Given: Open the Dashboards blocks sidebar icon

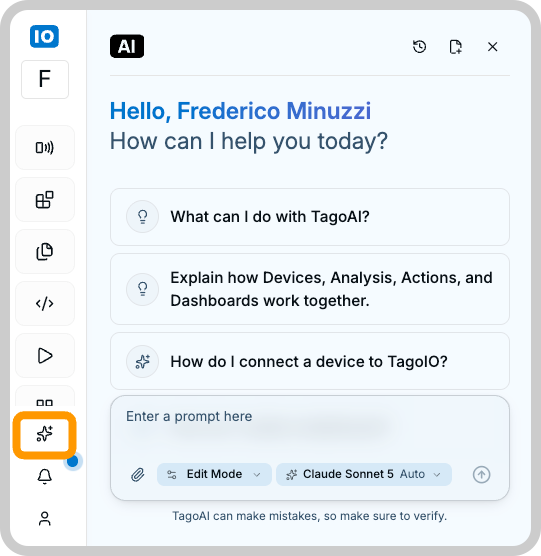Looking at the screenshot, I should click(x=45, y=200).
